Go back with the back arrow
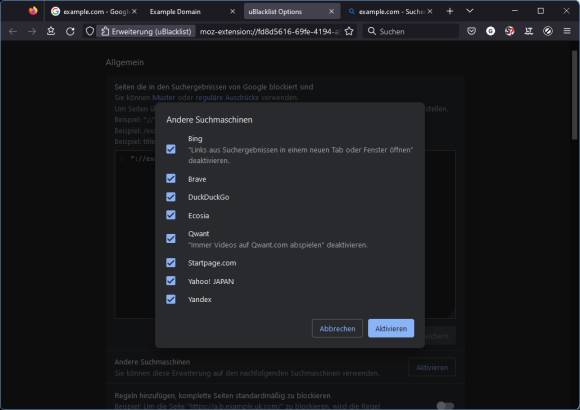Screen dimensions: 580x410 [x=13, y=31]
